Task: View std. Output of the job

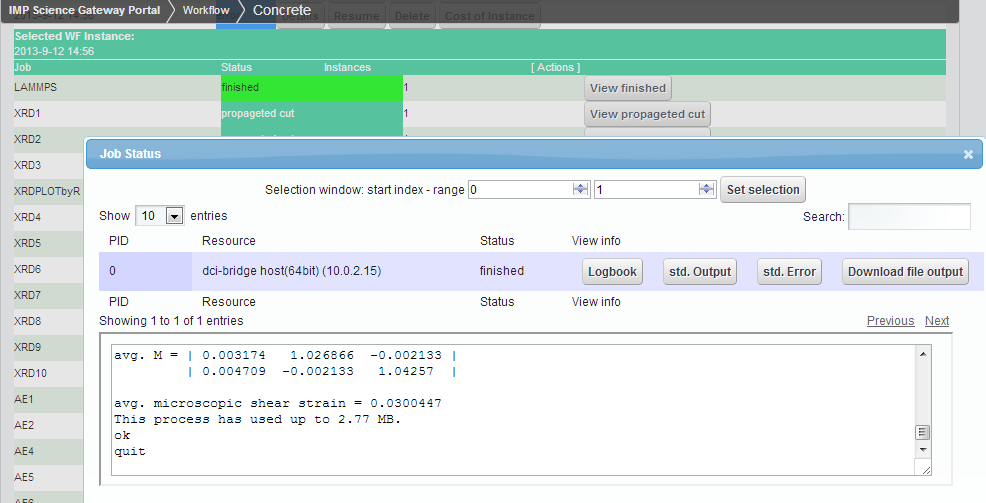Action: 699,271
